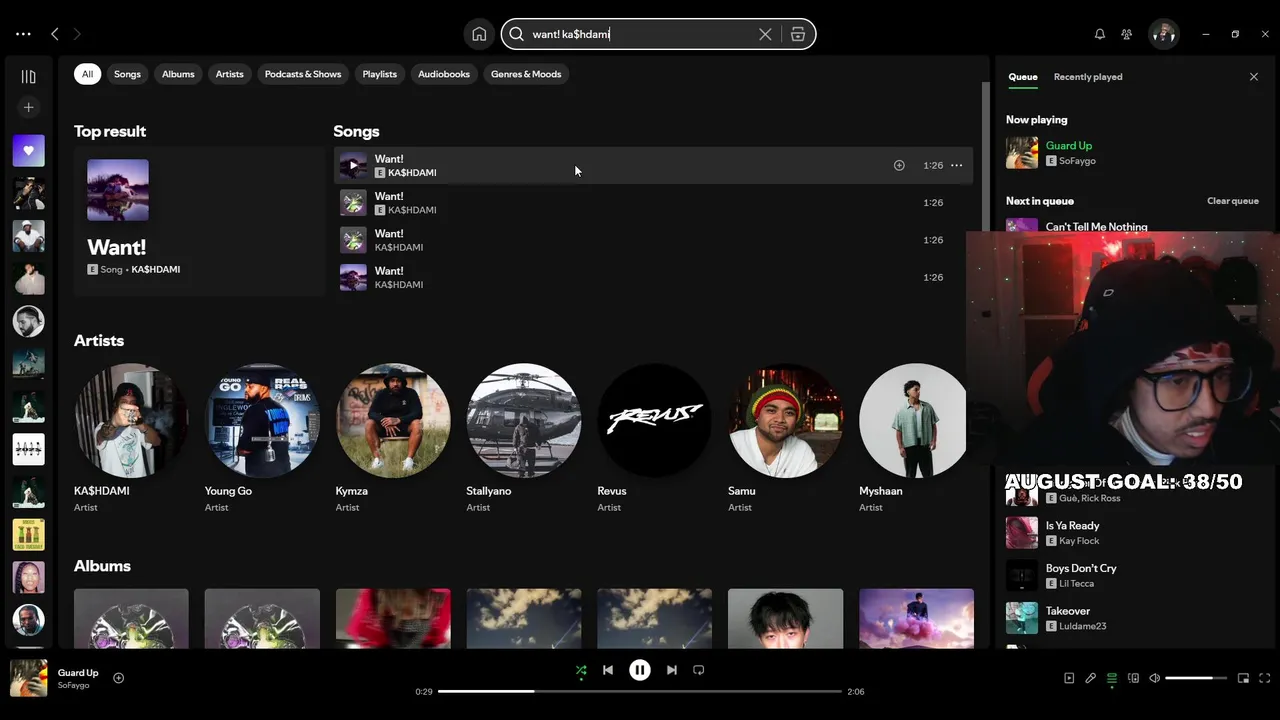
Task: Open more options for first Want! song
Action: tap(956, 165)
